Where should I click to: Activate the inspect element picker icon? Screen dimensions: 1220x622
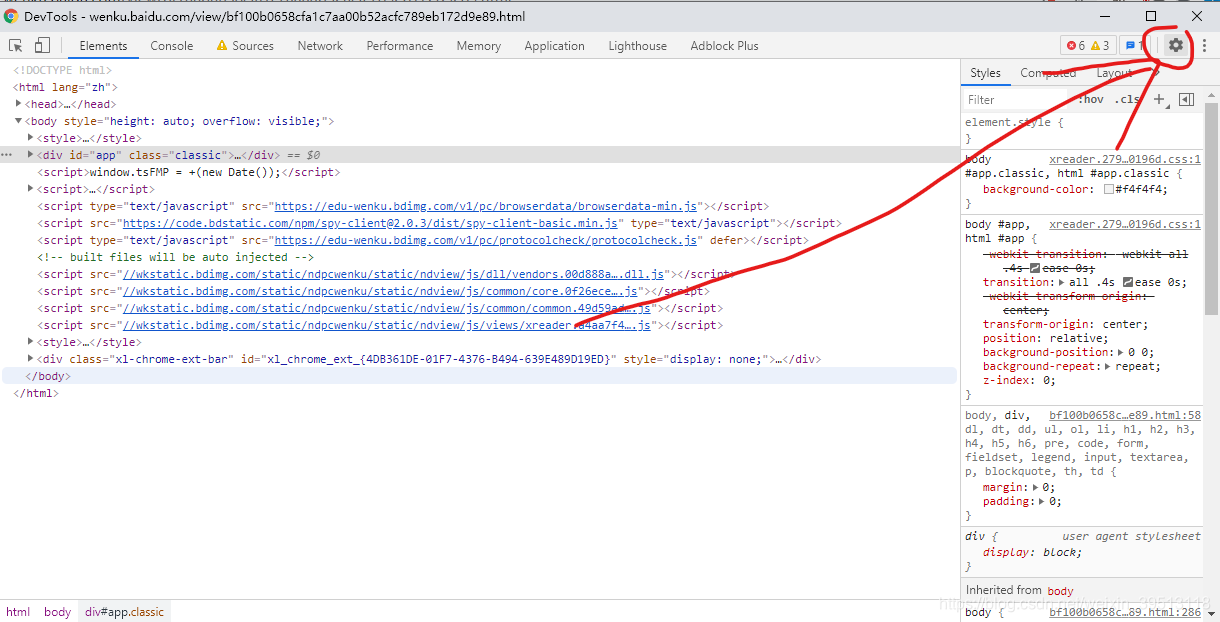16,46
